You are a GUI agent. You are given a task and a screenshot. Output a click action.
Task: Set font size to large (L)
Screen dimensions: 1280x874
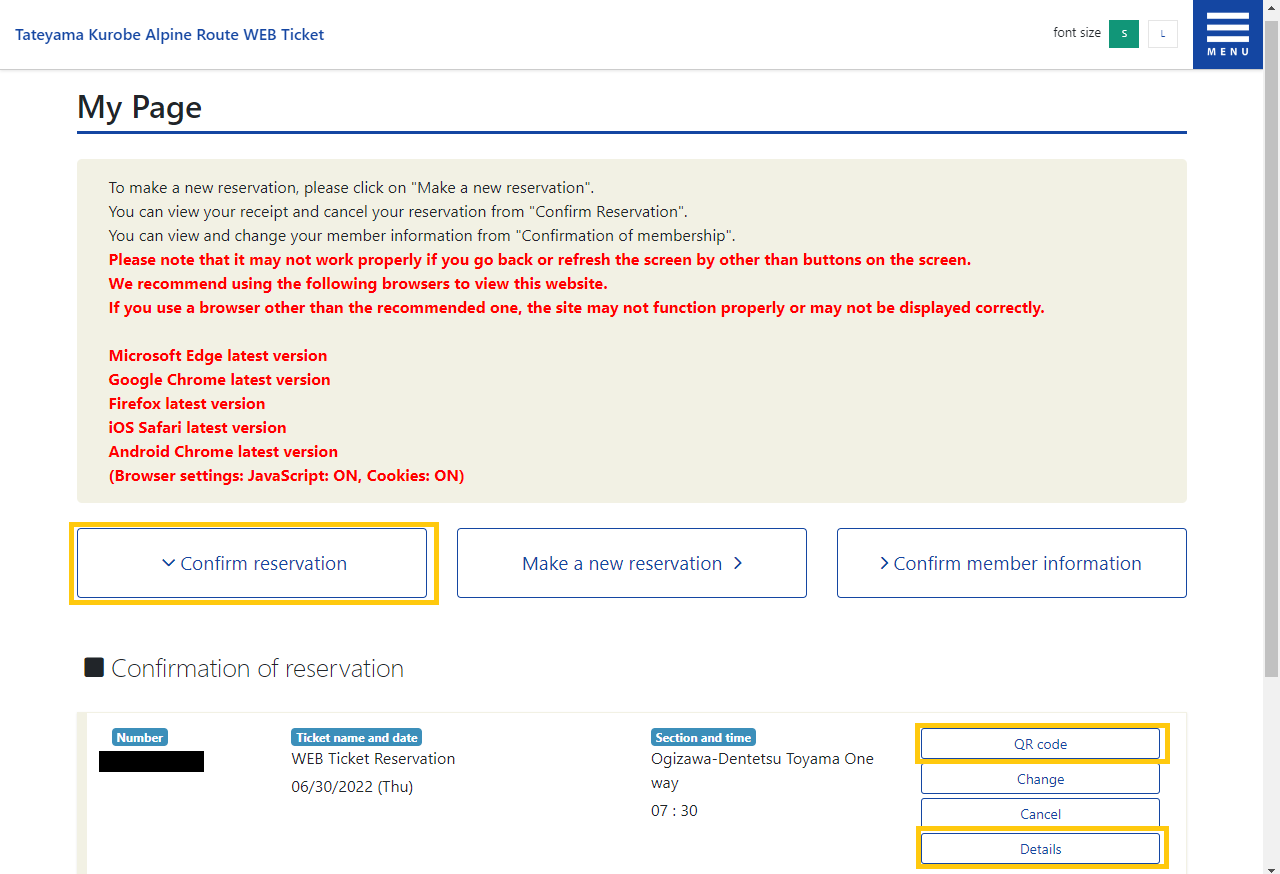pos(1162,34)
